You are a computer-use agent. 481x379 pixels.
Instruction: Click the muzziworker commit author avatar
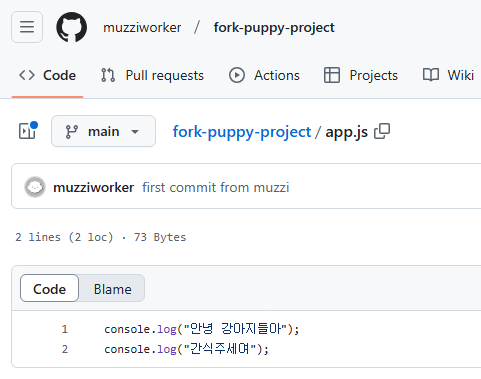pos(35,187)
